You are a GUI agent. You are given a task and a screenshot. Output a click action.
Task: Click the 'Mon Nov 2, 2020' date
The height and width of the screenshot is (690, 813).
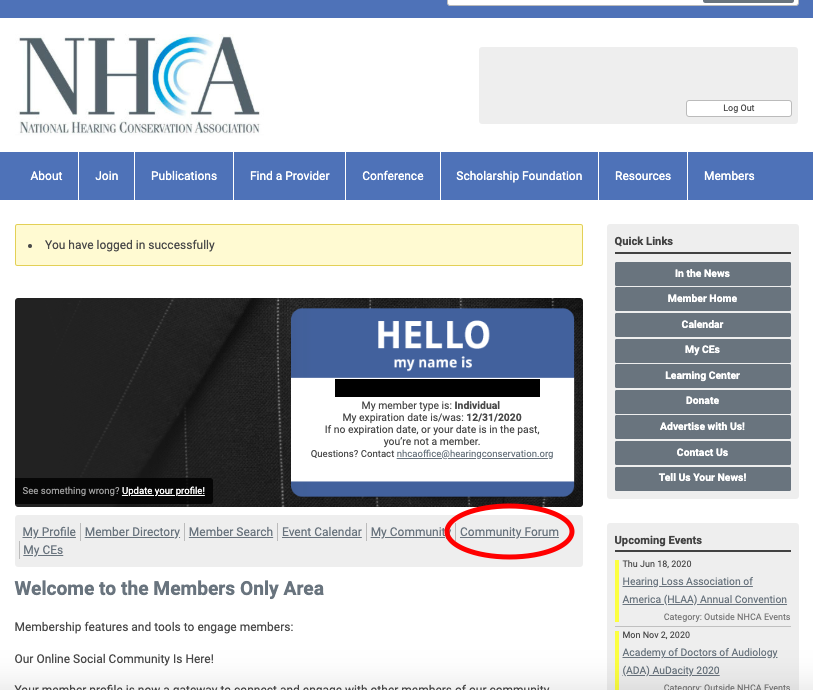coord(656,635)
